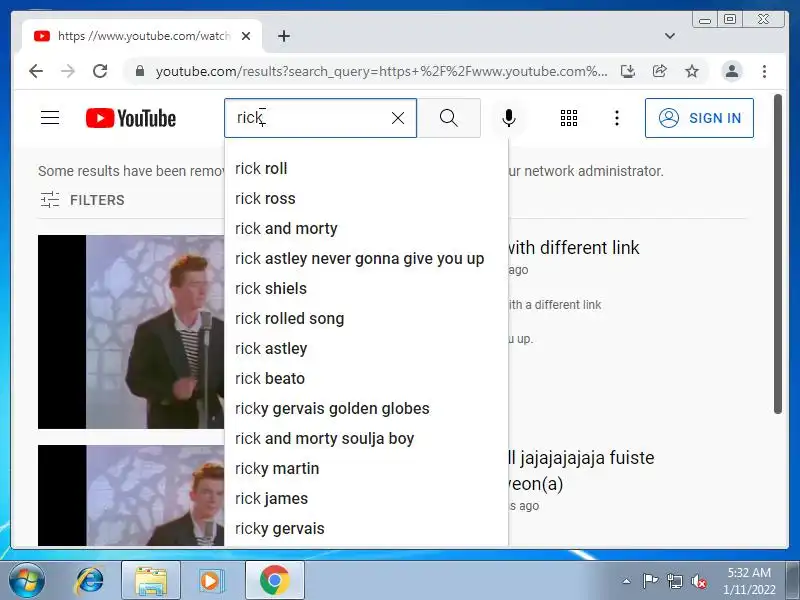
Task: Click the Chrome taskbar icon
Action: point(274,580)
